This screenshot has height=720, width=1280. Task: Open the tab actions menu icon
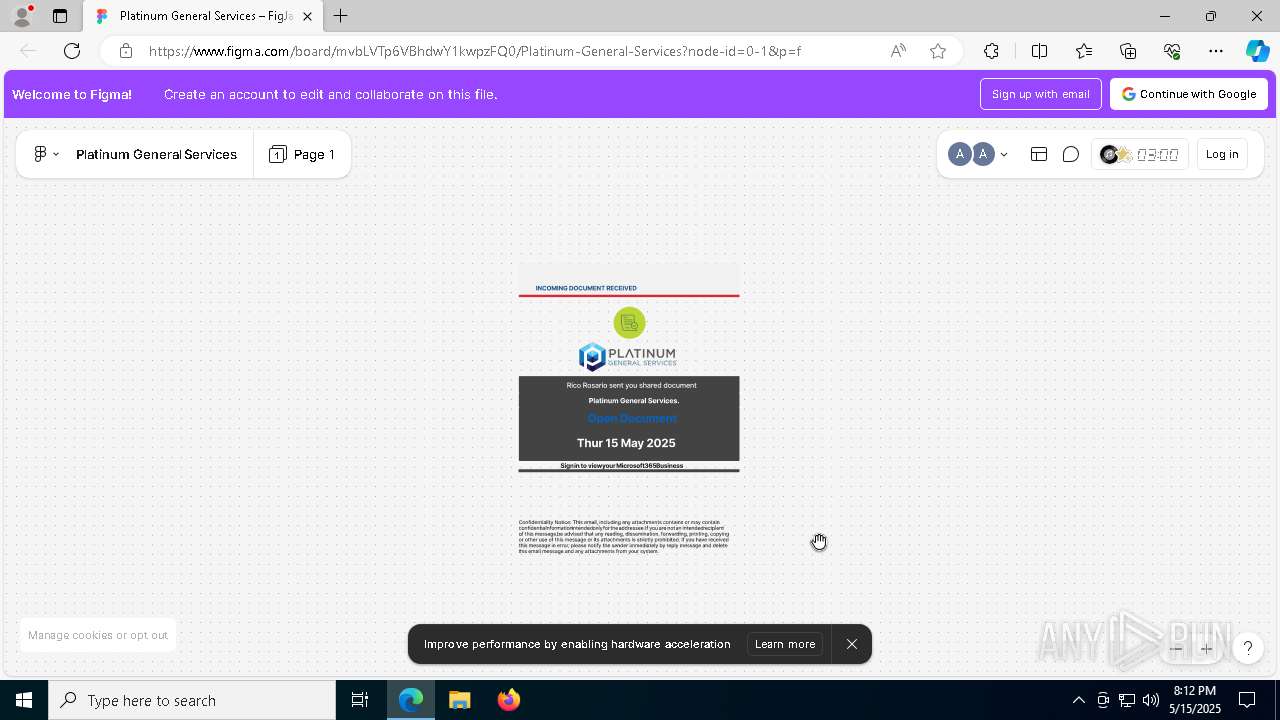60,16
